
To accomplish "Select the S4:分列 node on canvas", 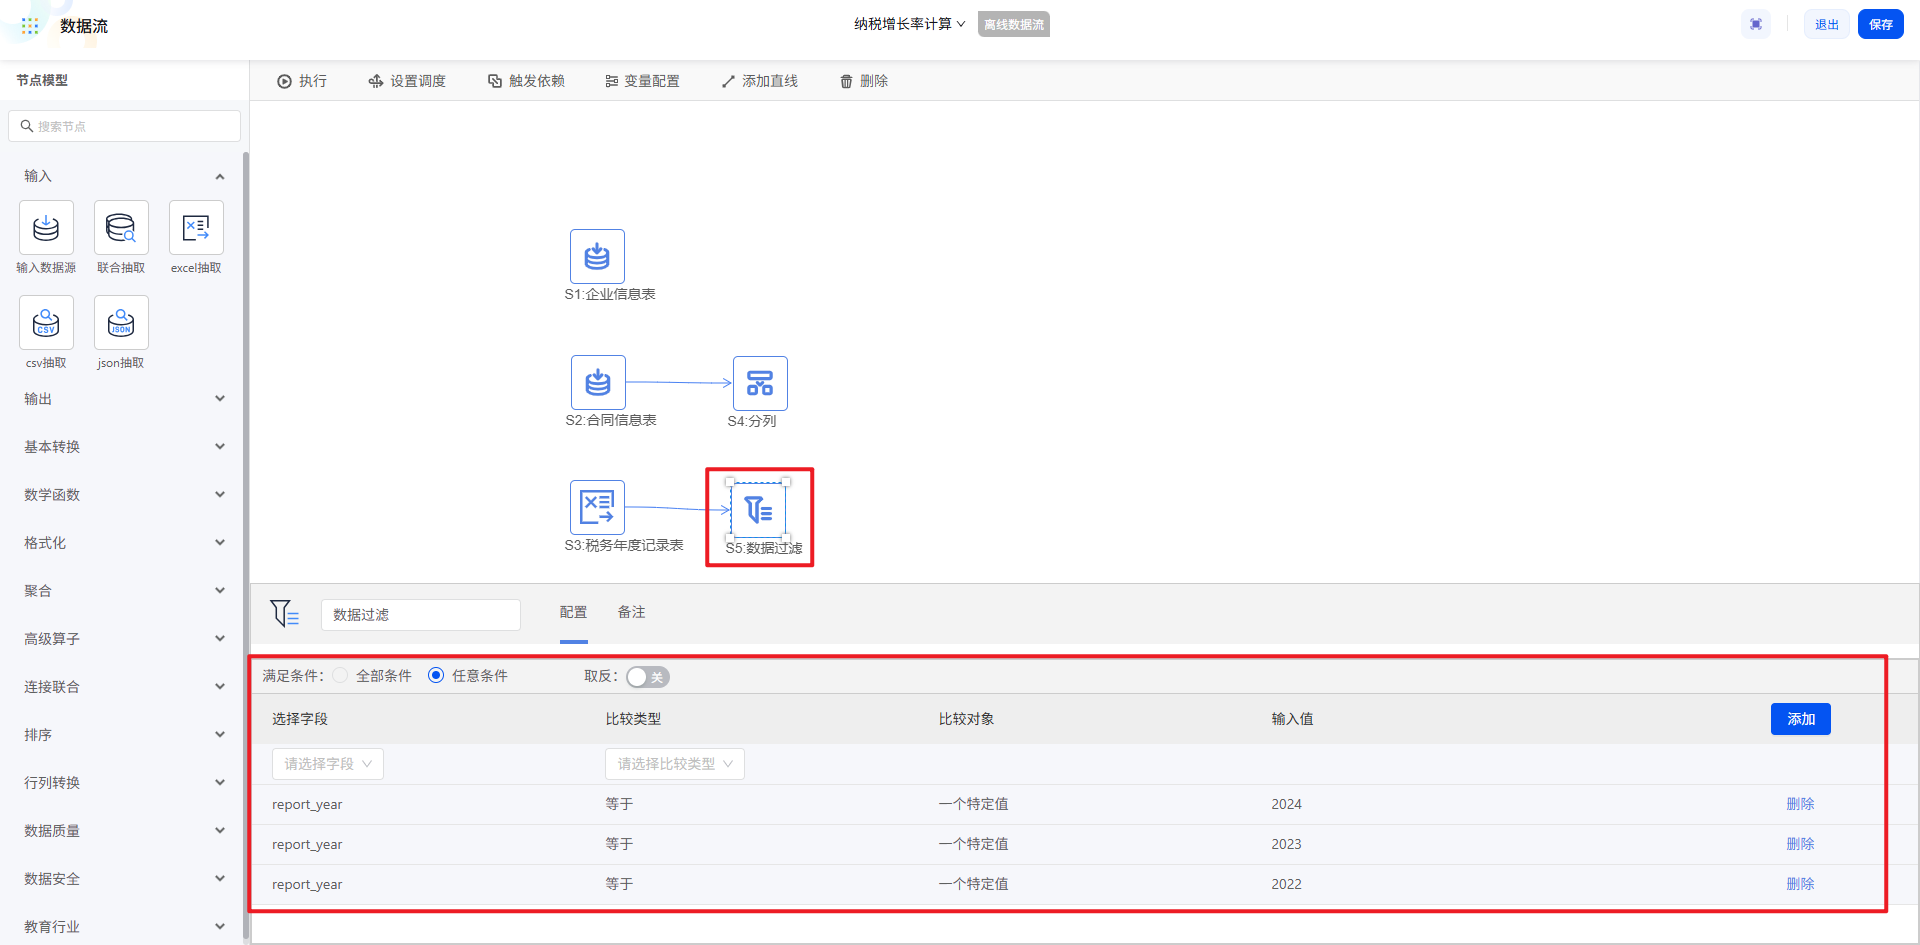I will click(760, 383).
